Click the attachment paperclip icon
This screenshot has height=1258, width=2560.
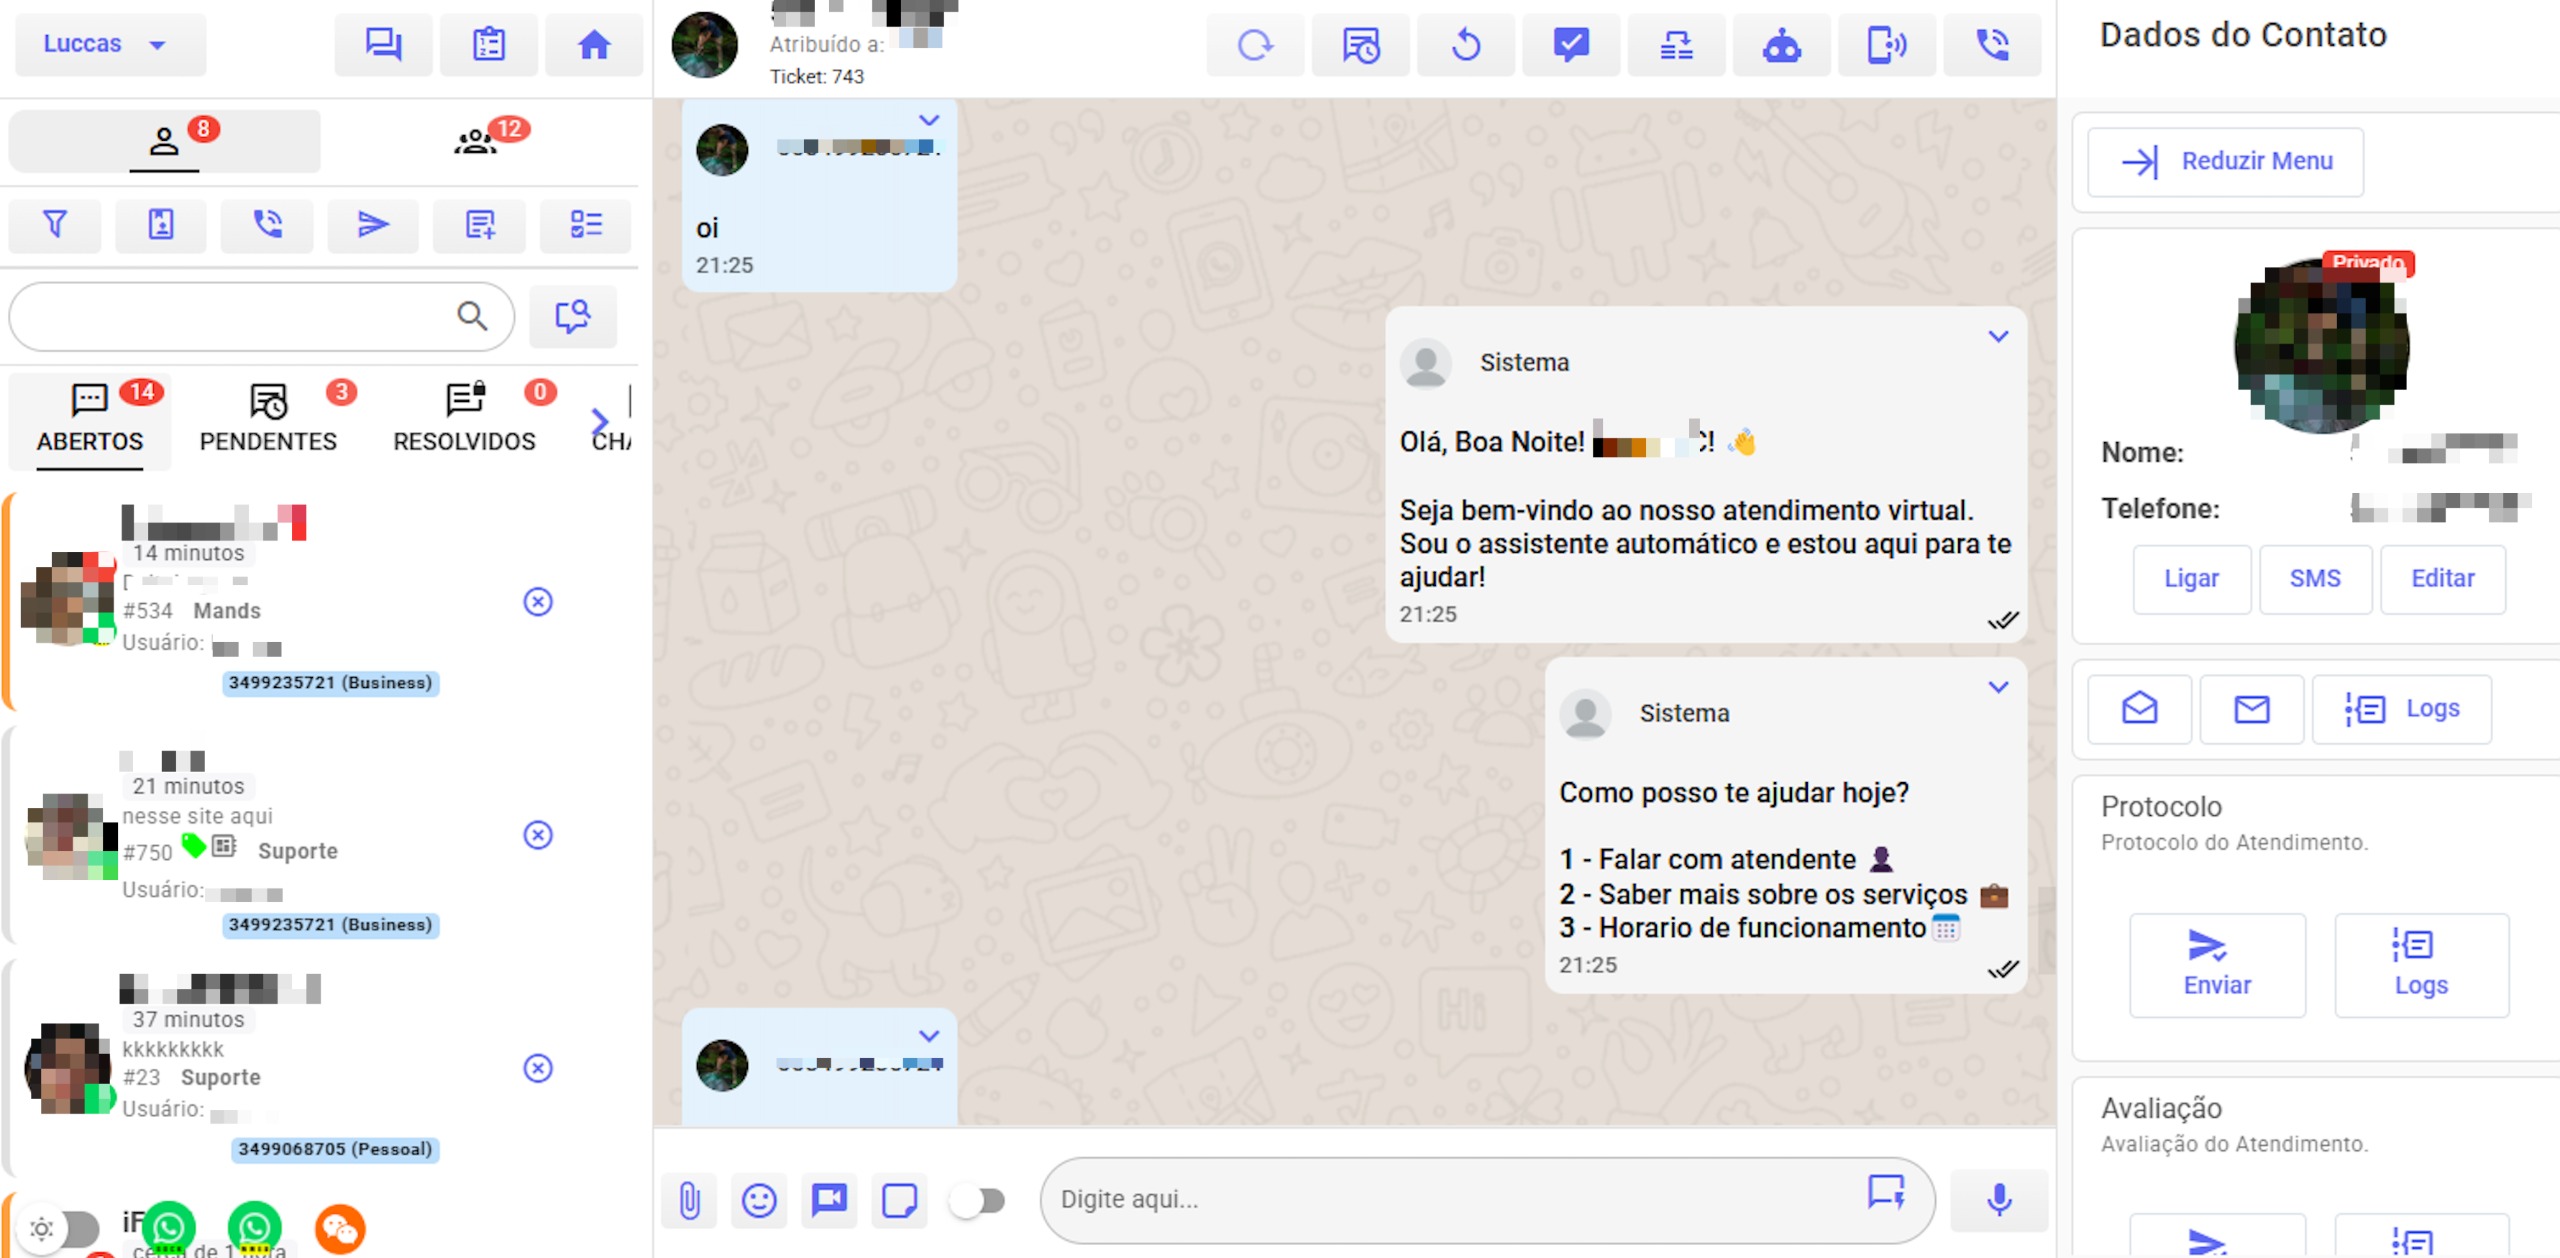click(x=689, y=1199)
